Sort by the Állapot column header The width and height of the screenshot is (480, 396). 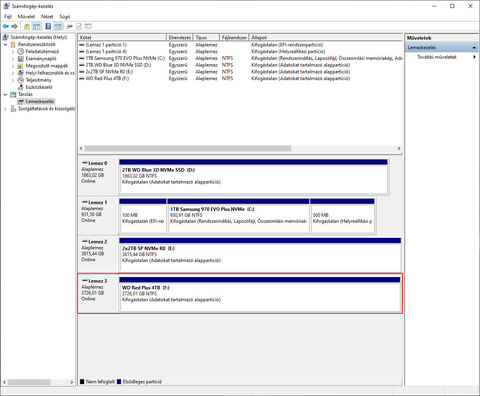tap(326, 37)
